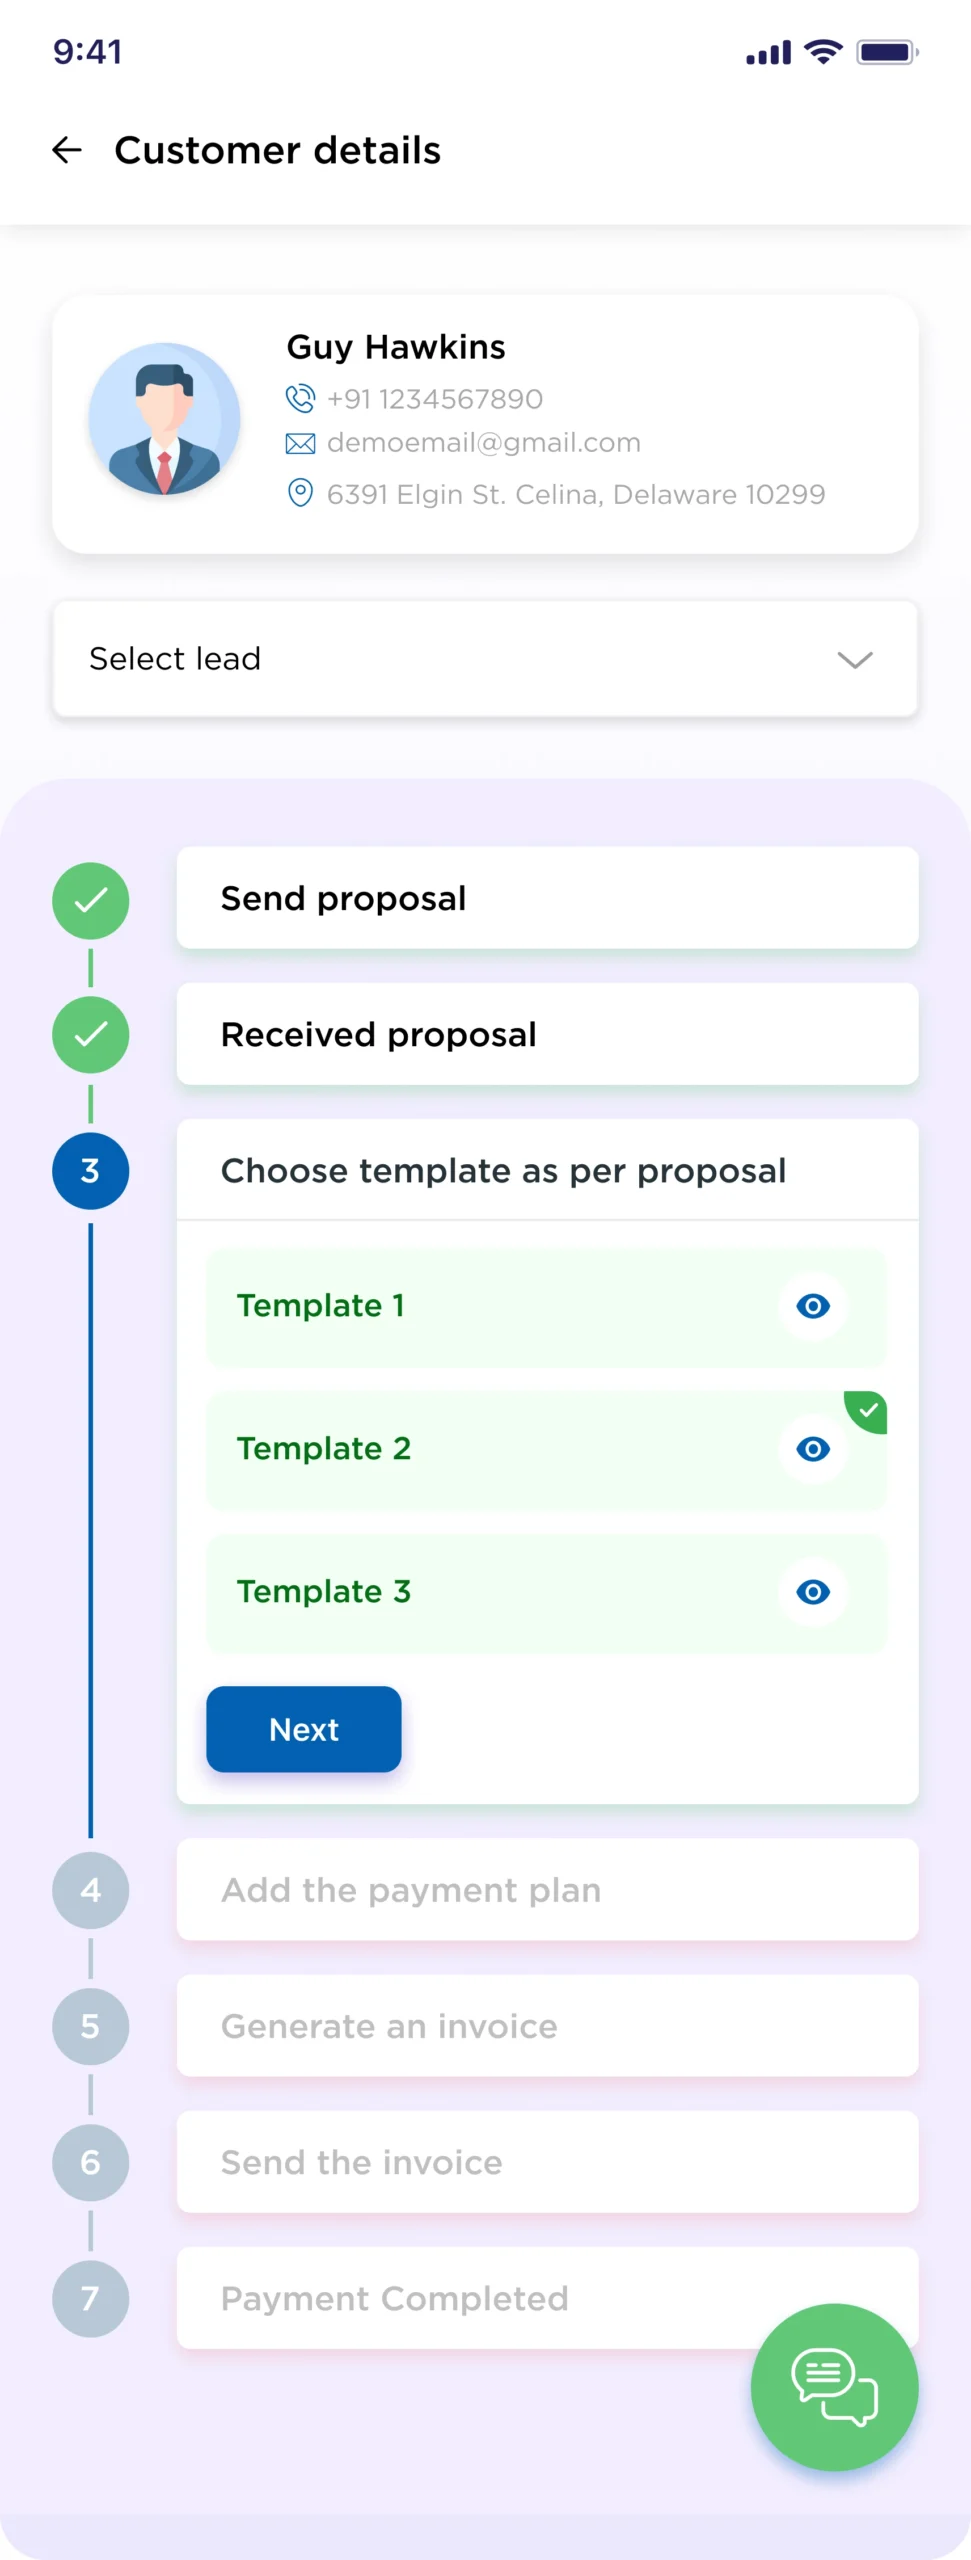Click Guy Hawkins profile avatar
The height and width of the screenshot is (2560, 971).
click(164, 419)
